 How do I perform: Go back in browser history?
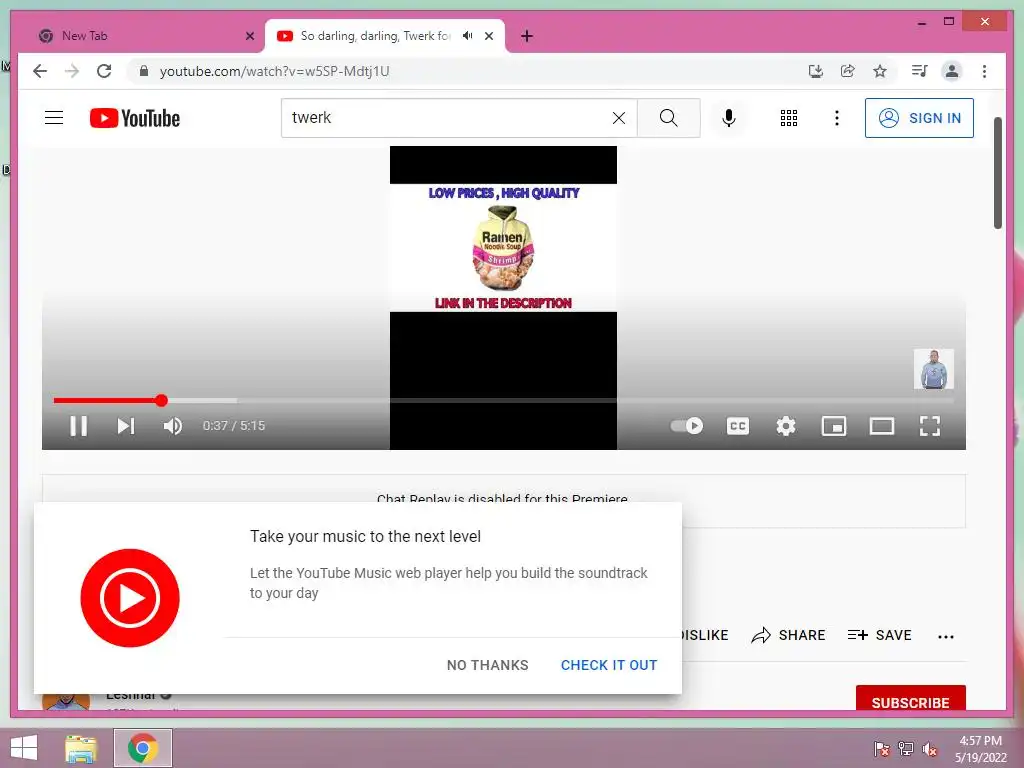tap(40, 71)
